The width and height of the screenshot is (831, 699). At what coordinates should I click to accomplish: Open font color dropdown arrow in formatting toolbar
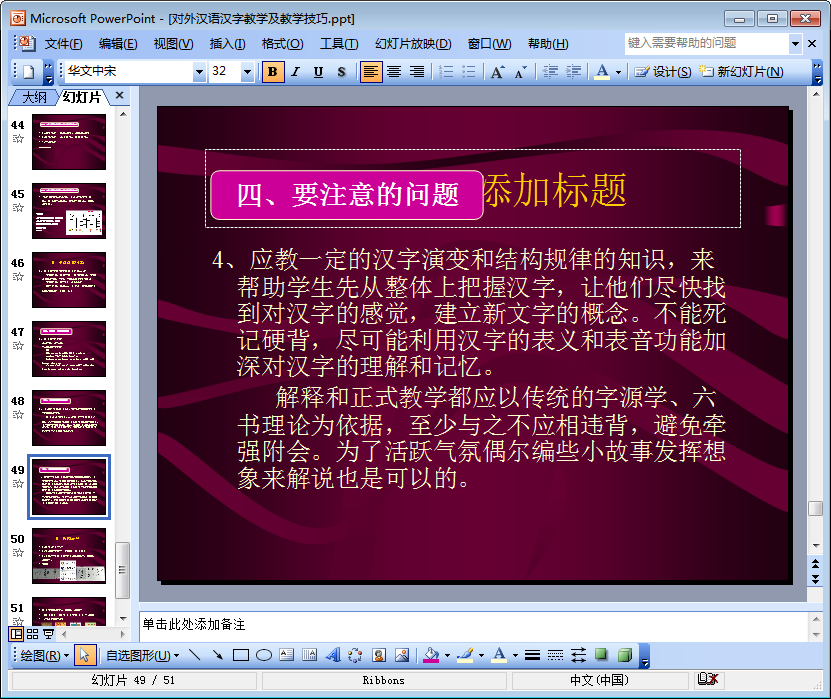coord(618,72)
